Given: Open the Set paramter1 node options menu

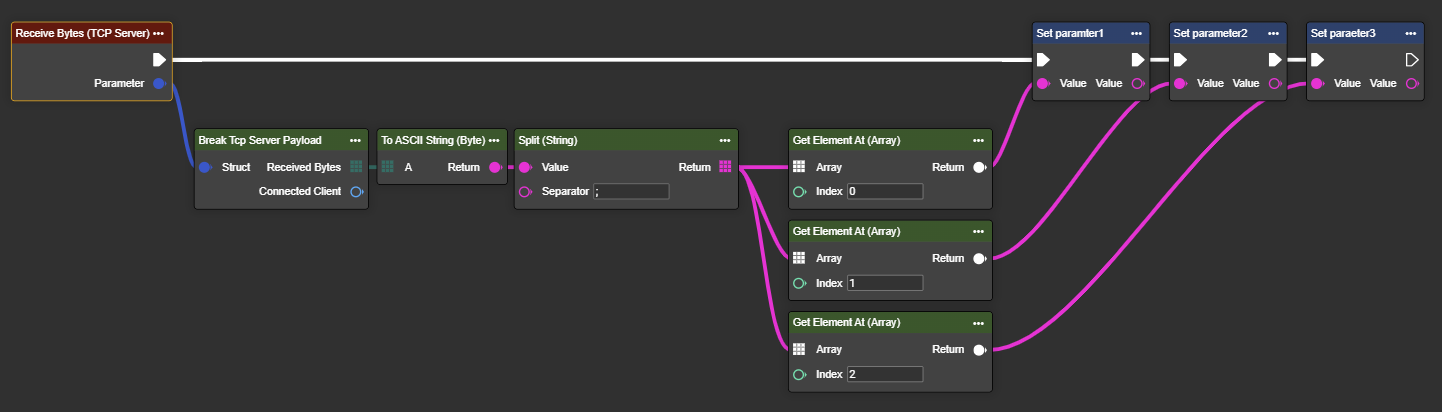Looking at the screenshot, I should (x=1137, y=33).
